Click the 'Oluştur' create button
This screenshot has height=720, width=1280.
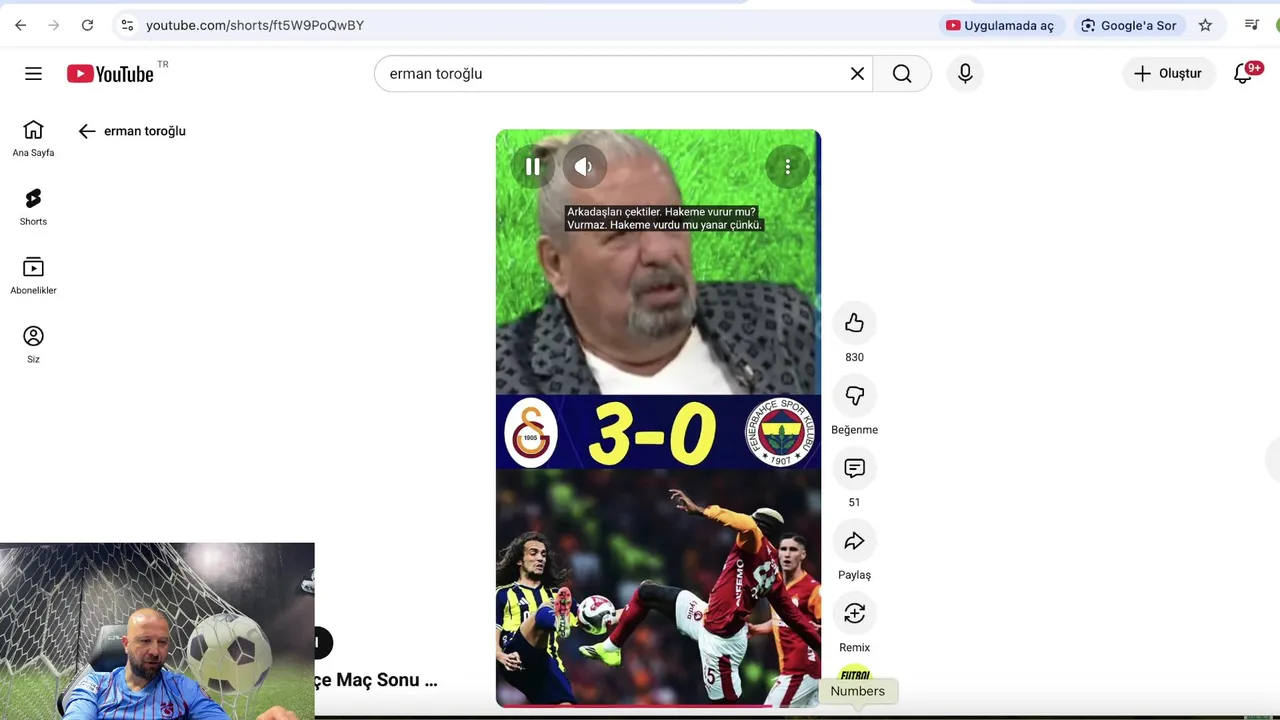(x=1168, y=73)
